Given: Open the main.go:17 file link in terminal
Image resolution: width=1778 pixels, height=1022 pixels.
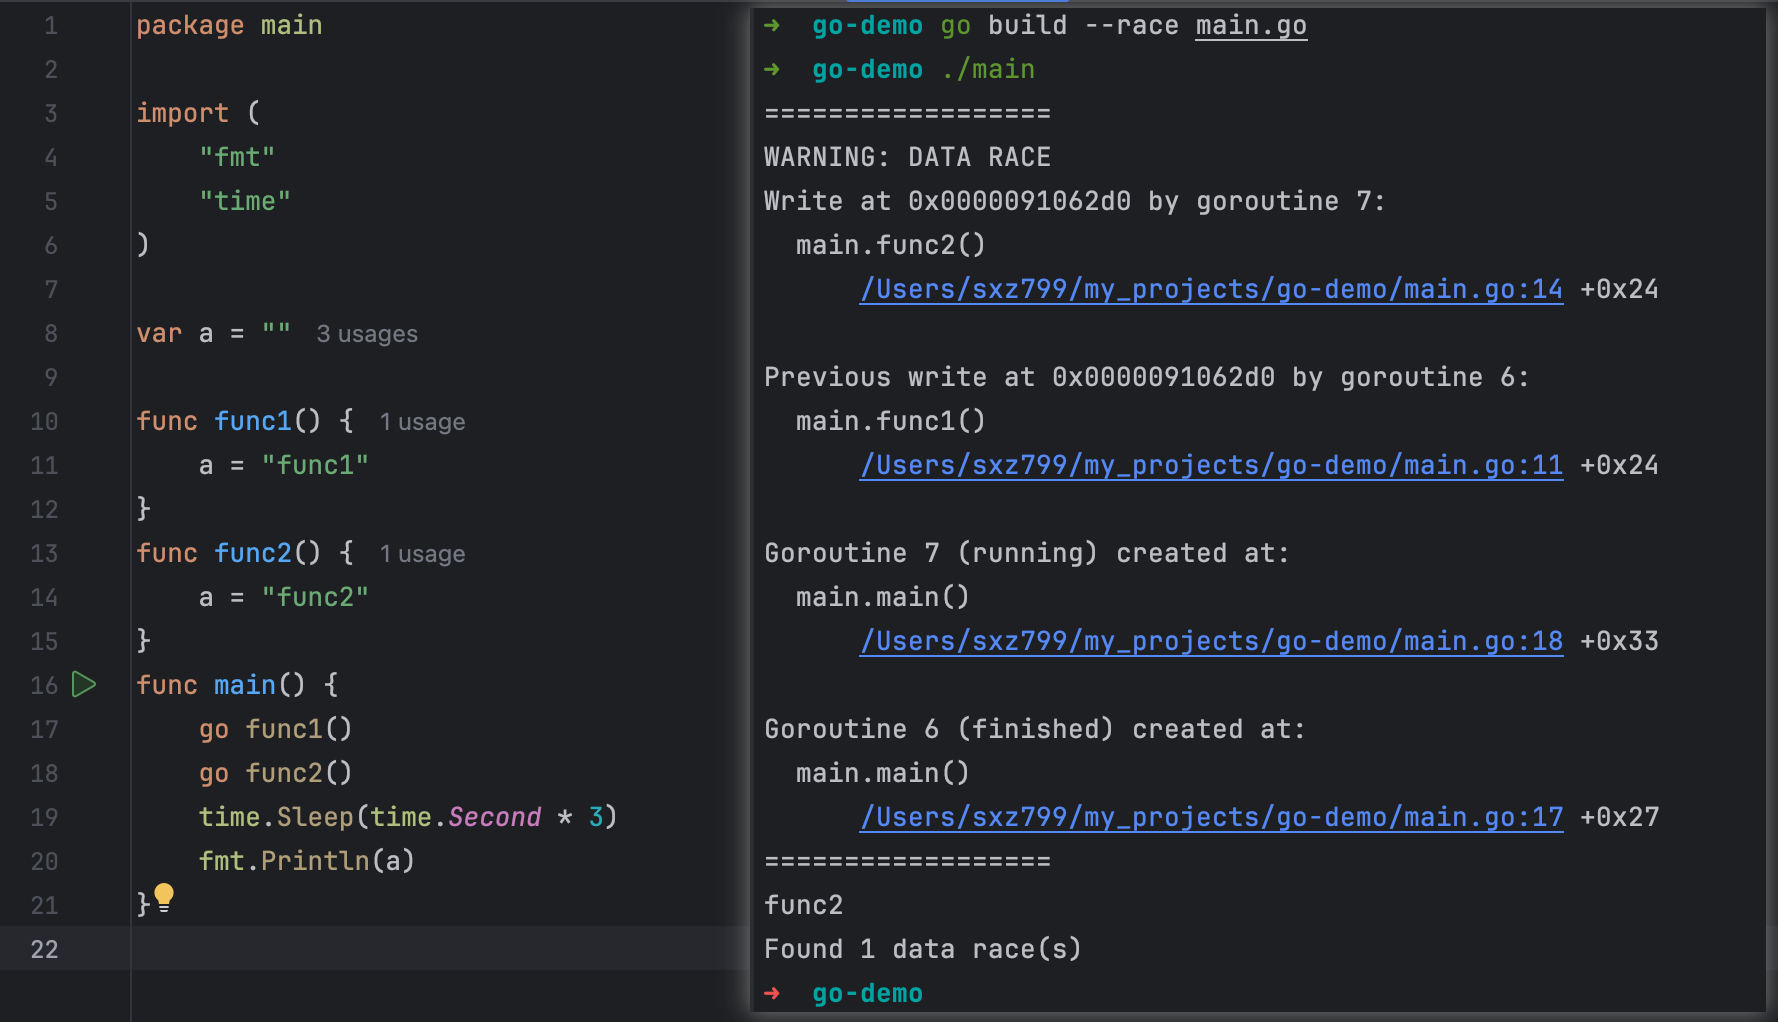Looking at the screenshot, I should click(x=1211, y=818).
